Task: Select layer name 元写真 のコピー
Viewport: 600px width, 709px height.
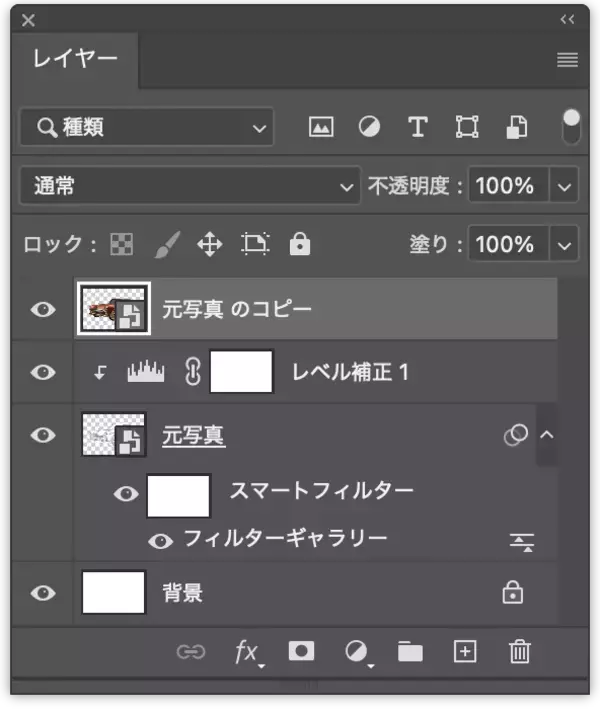Action: pos(237,310)
